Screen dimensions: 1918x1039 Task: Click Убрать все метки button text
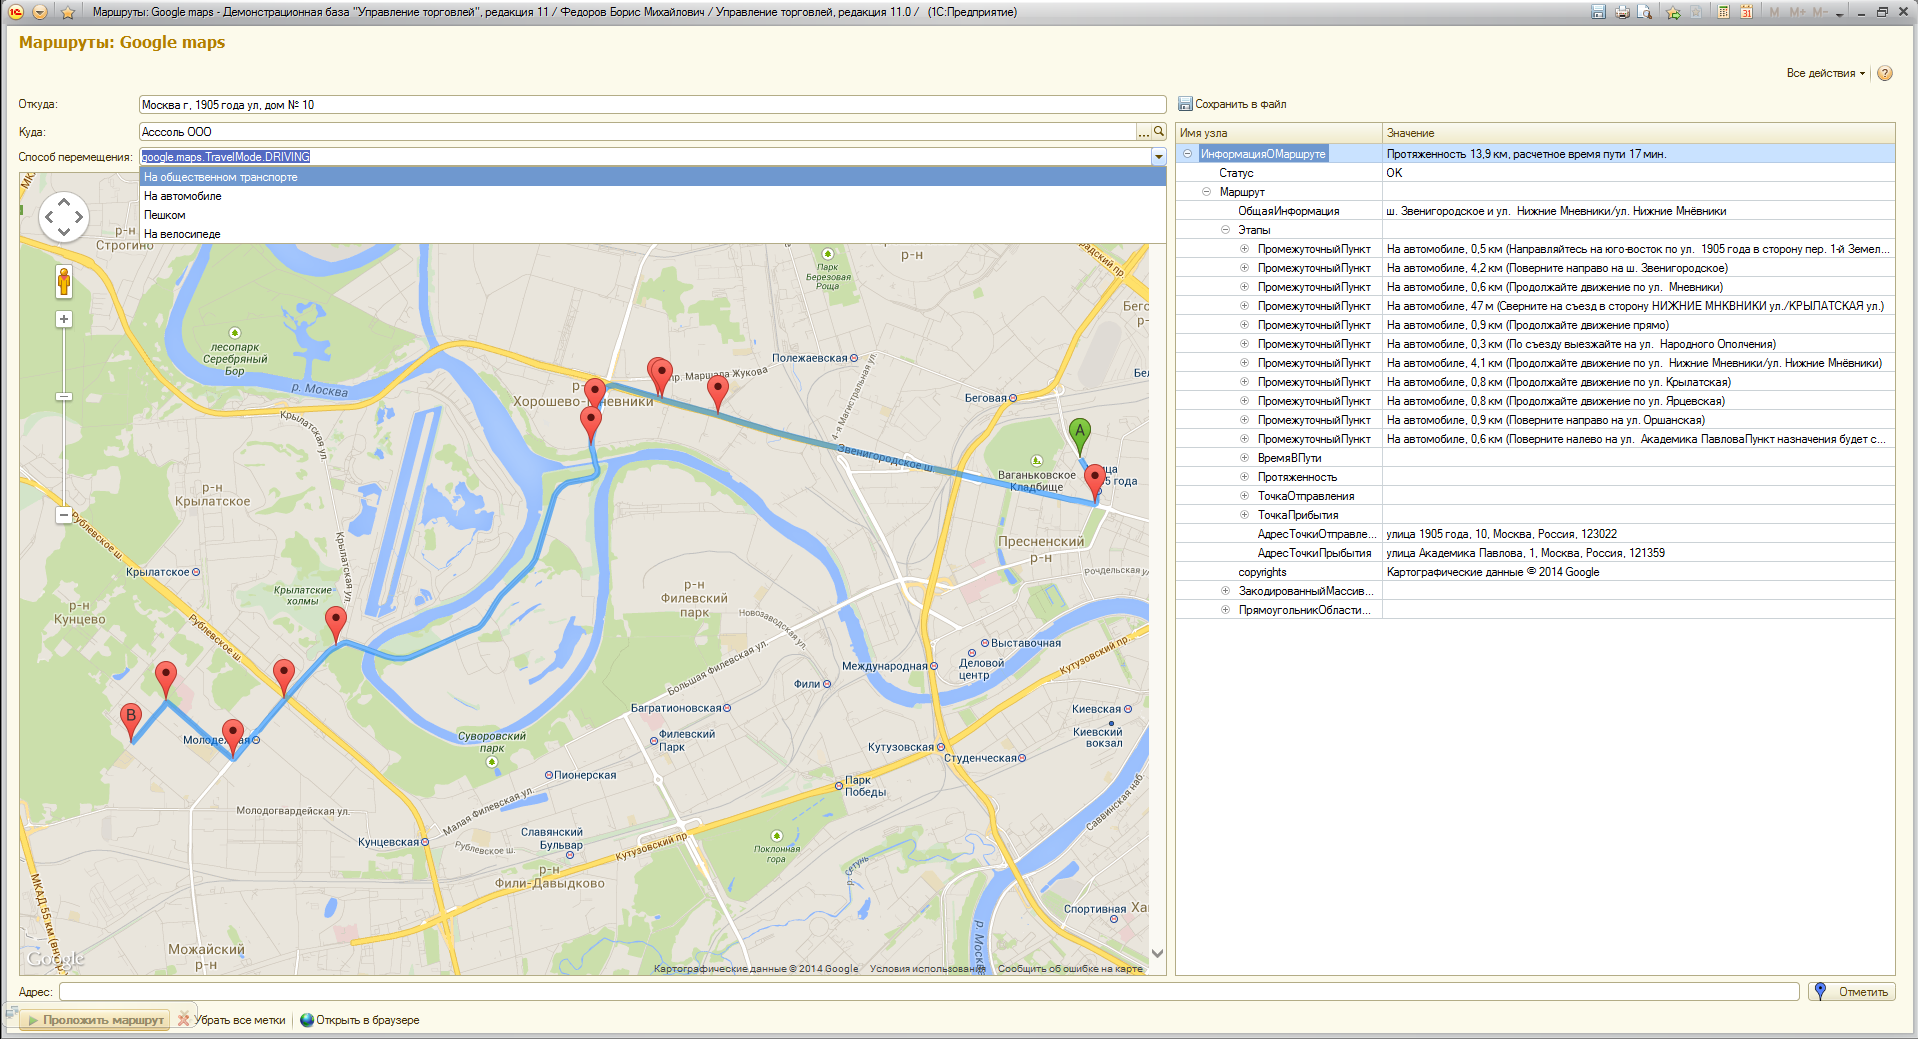pyautogui.click(x=240, y=1020)
